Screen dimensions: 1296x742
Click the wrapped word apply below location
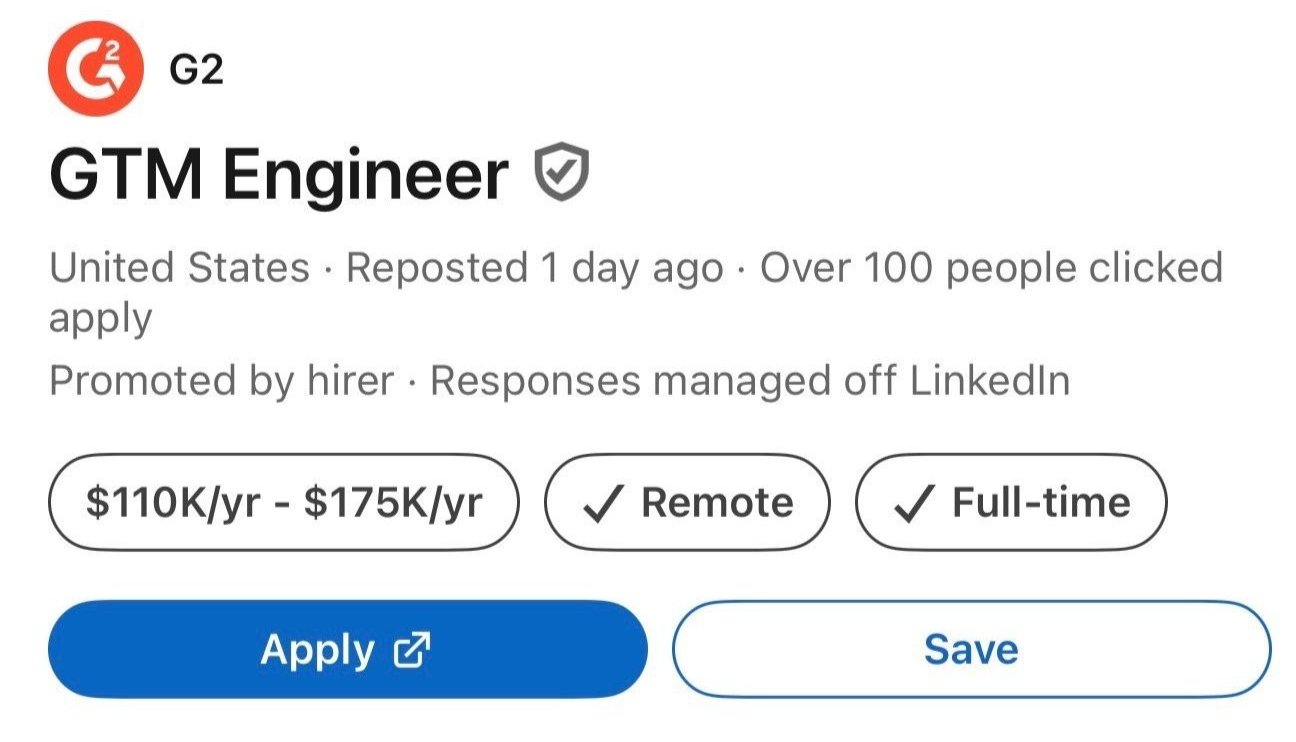[100, 320]
